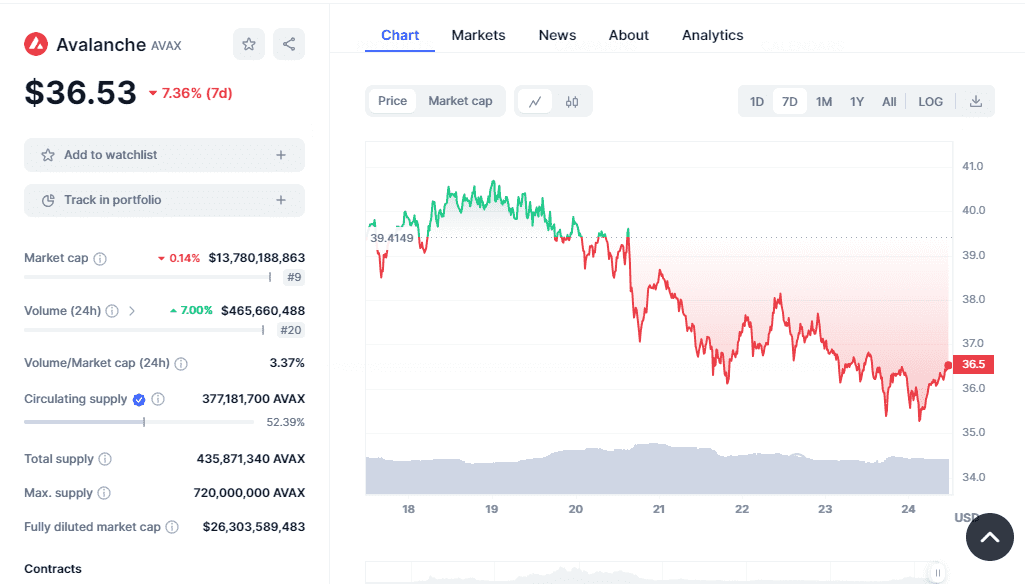Viewport: 1025px width, 584px height.
Task: Click the 7.36% (7d) change indicator
Action: click(190, 93)
